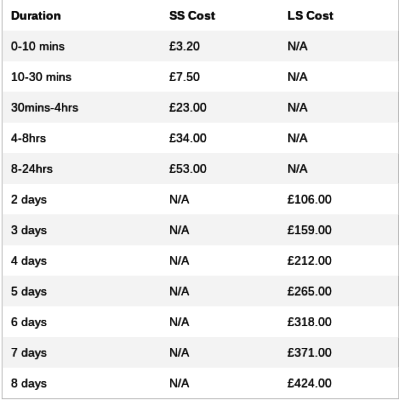This screenshot has width=399, height=400.
Task: Click the £53.00 SS cost value
Action: pos(188,169)
